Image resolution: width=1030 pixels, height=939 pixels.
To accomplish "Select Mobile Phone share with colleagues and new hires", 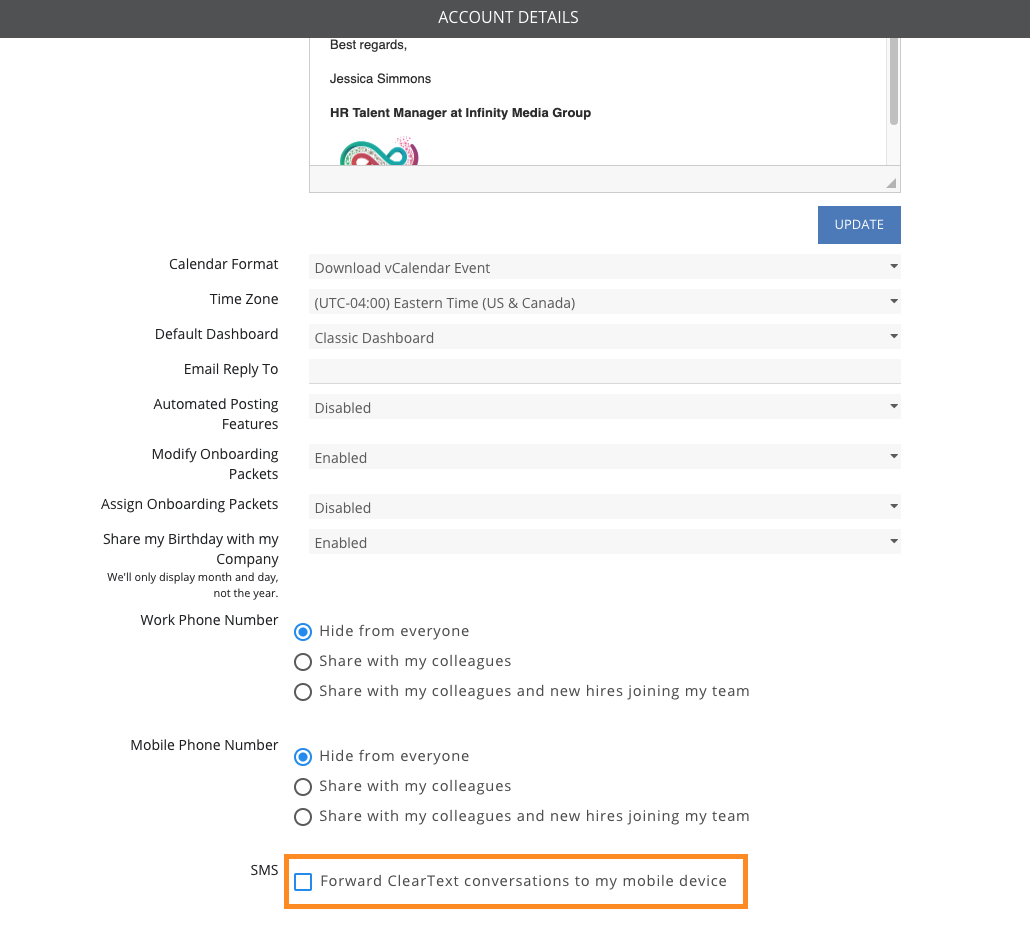I will point(303,817).
